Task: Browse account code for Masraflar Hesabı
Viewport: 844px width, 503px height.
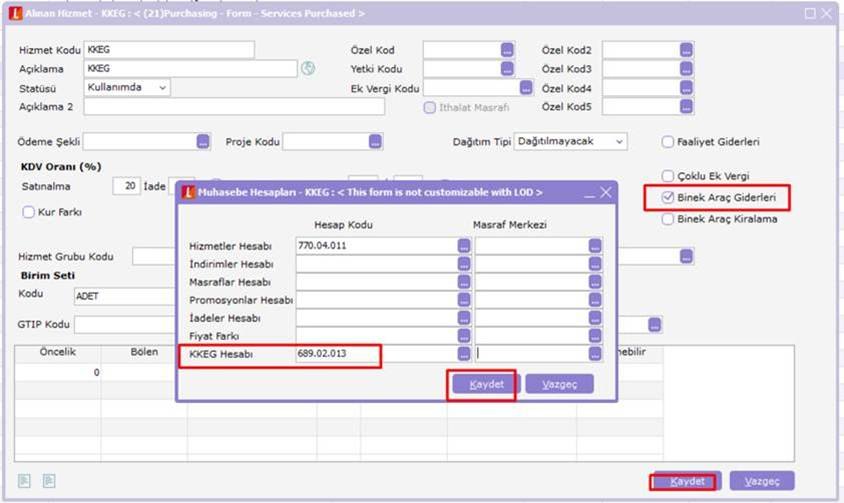Action: point(464,282)
